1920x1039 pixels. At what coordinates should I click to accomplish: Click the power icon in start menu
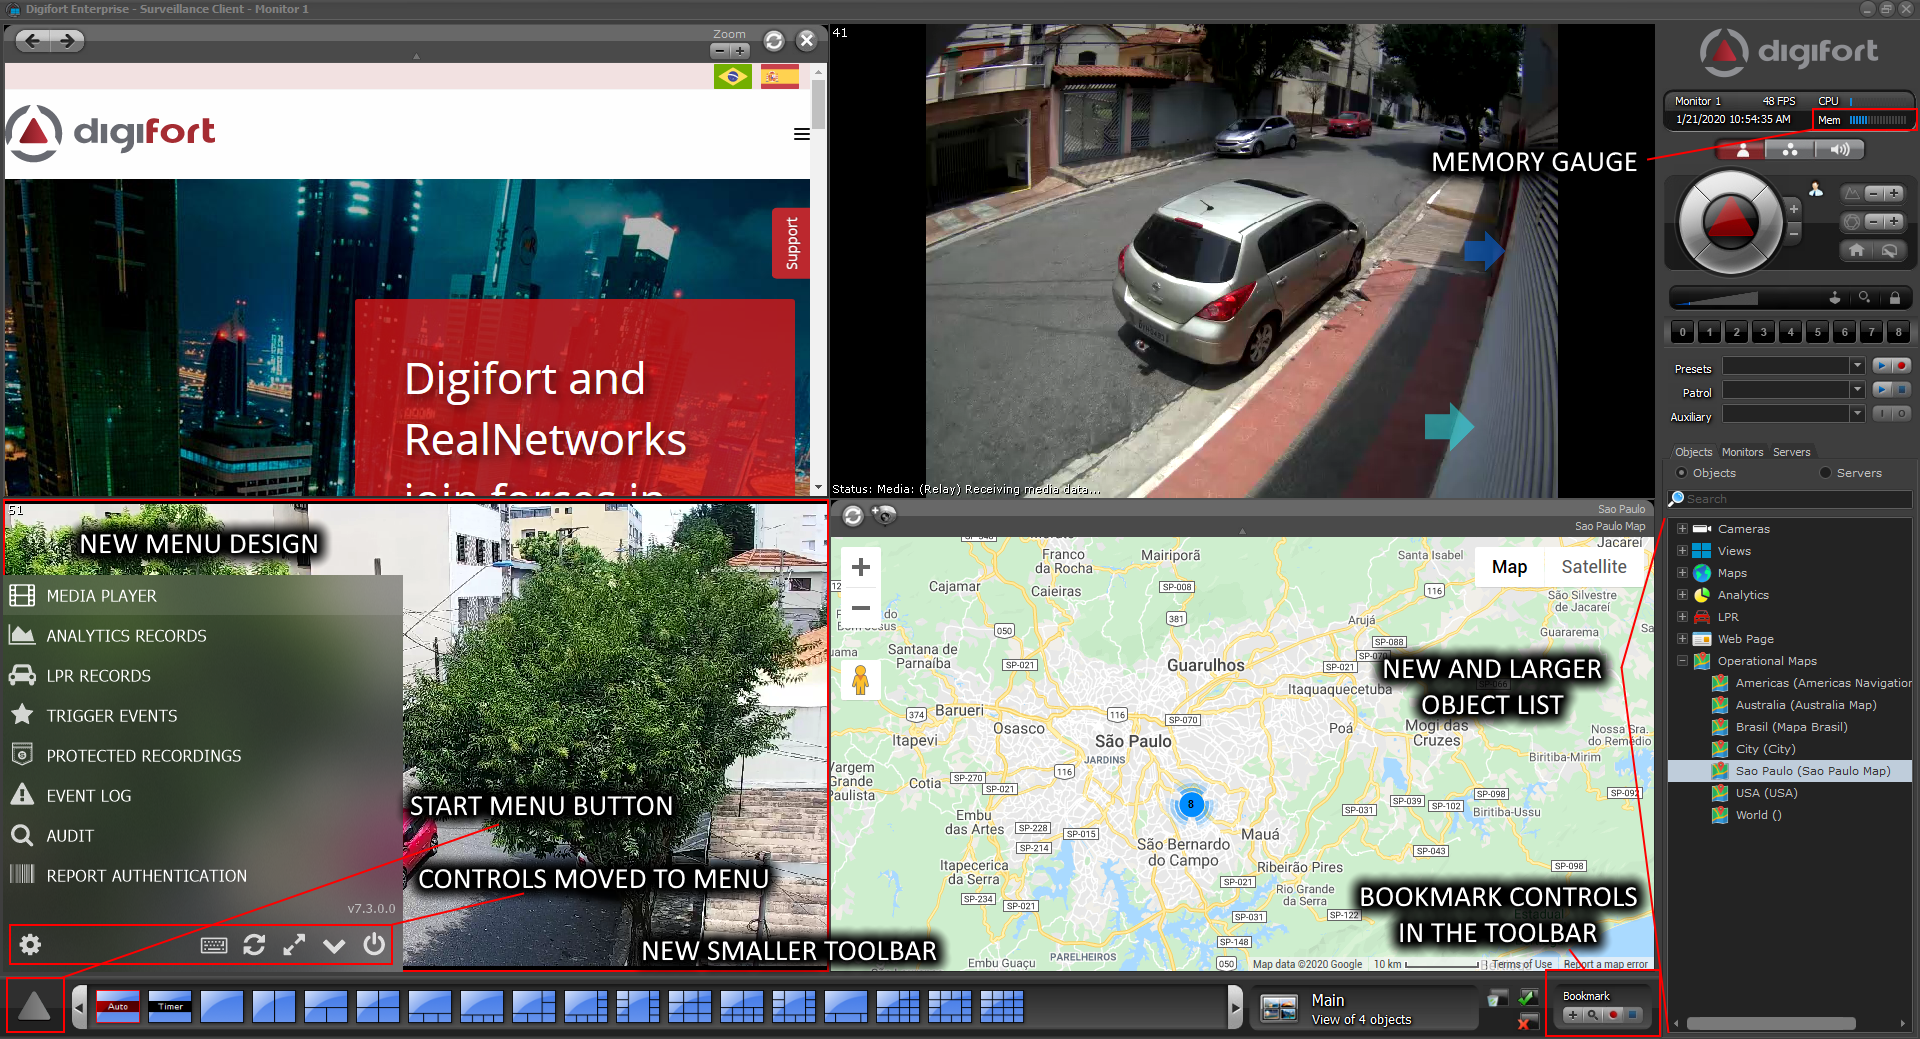point(374,944)
